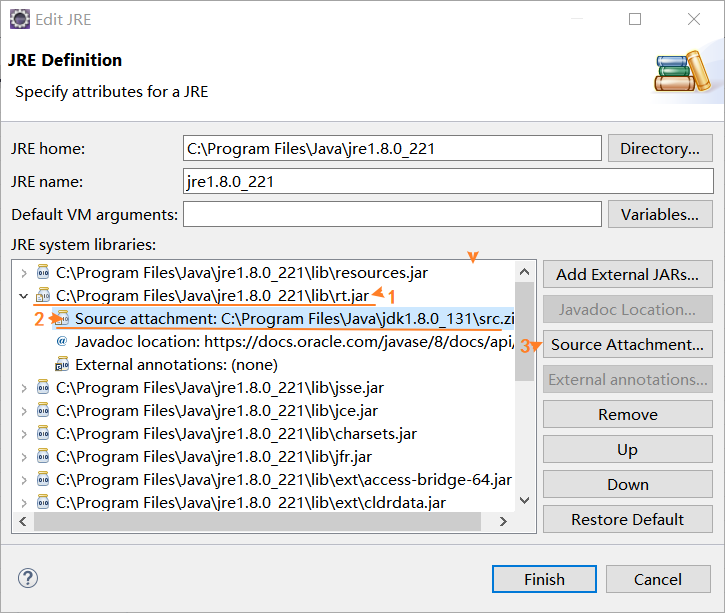Click the access-bridge-64.jar jar icon
The height and width of the screenshot is (613, 725).
point(43,480)
